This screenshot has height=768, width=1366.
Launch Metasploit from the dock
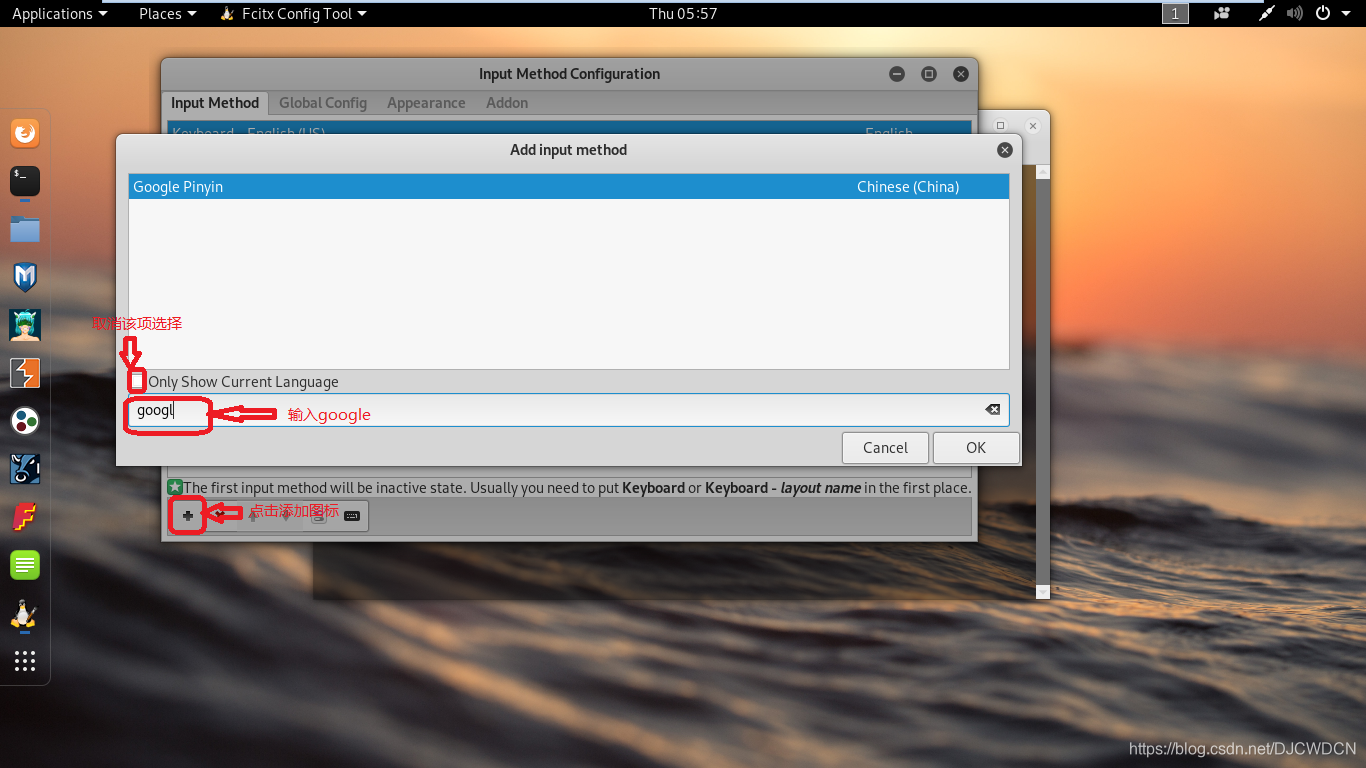pyautogui.click(x=25, y=277)
